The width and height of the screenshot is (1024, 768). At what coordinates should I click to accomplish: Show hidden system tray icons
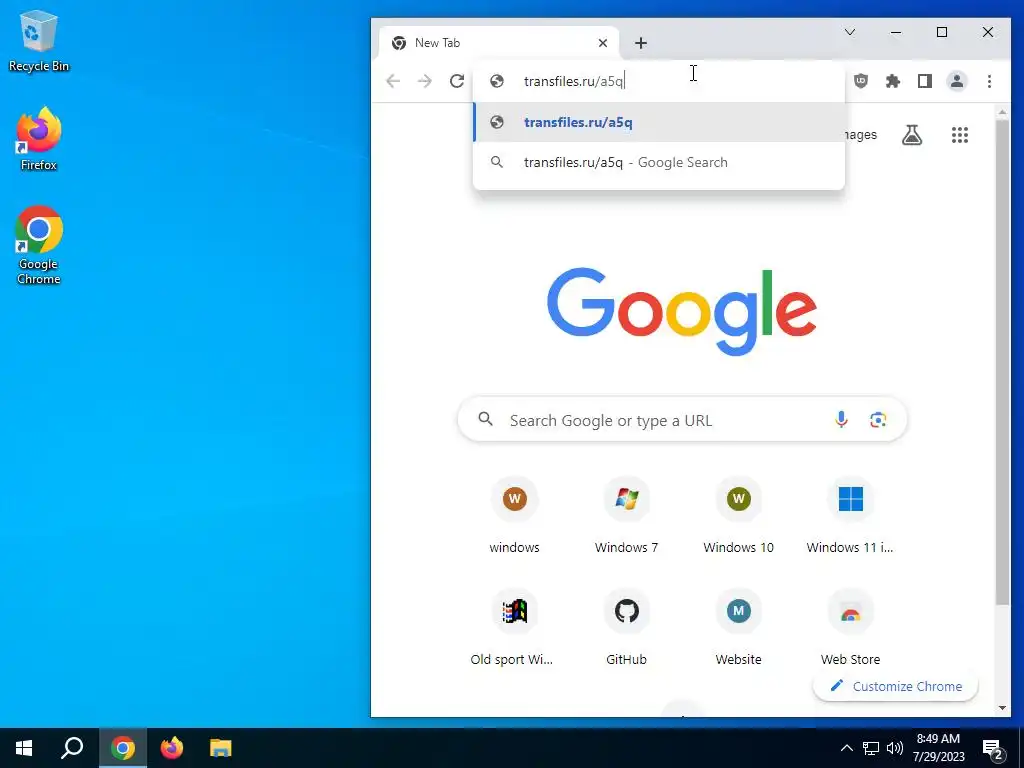tap(846, 748)
